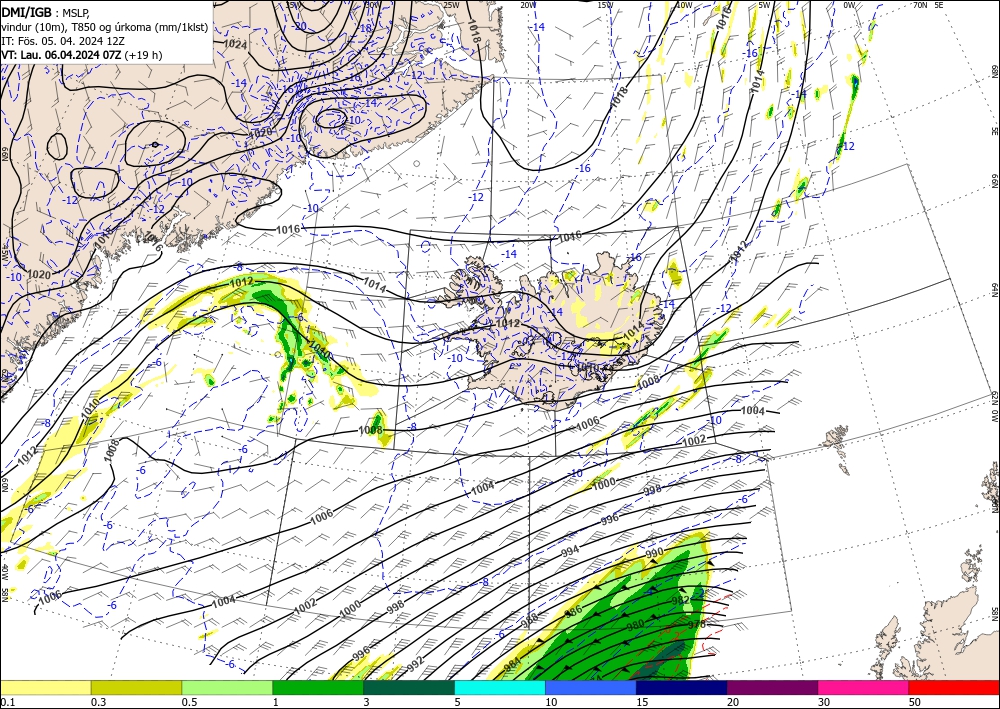Click the '30' legend scale value

click(823, 702)
